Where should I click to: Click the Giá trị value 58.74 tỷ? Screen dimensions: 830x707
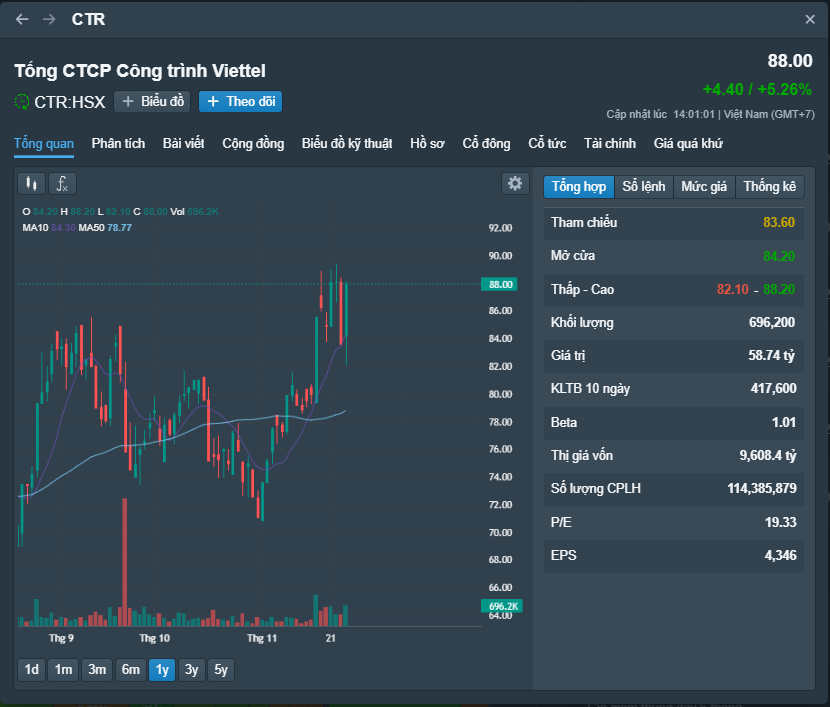(771, 356)
